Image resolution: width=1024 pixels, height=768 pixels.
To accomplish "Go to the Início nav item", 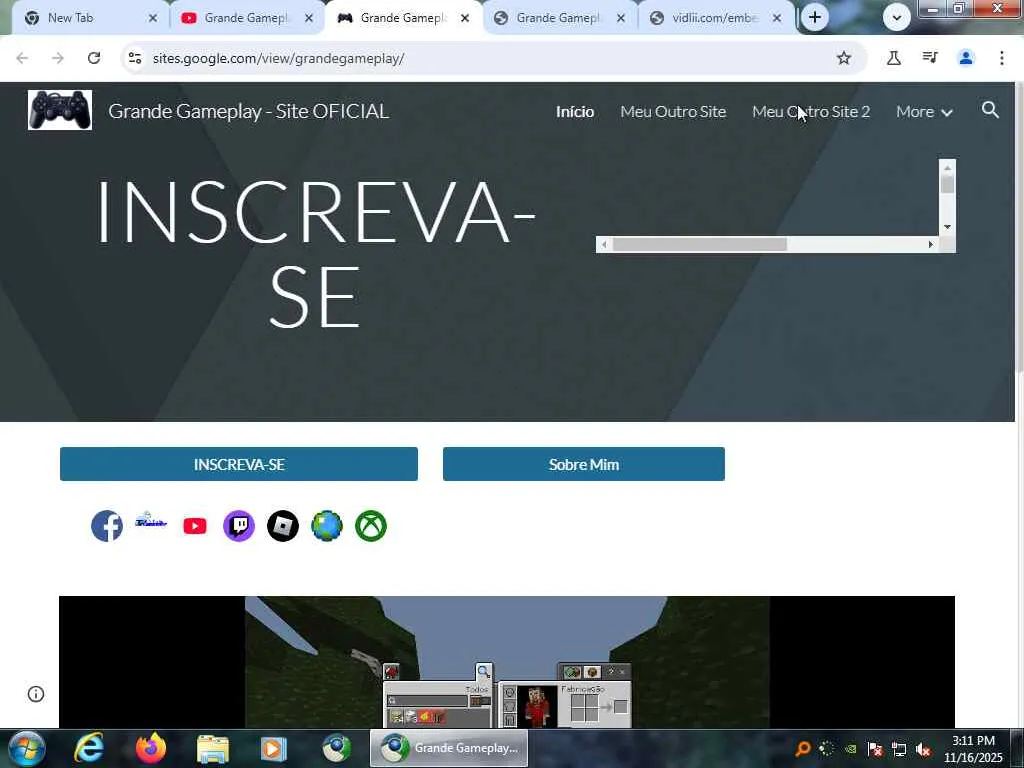I will (x=575, y=112).
